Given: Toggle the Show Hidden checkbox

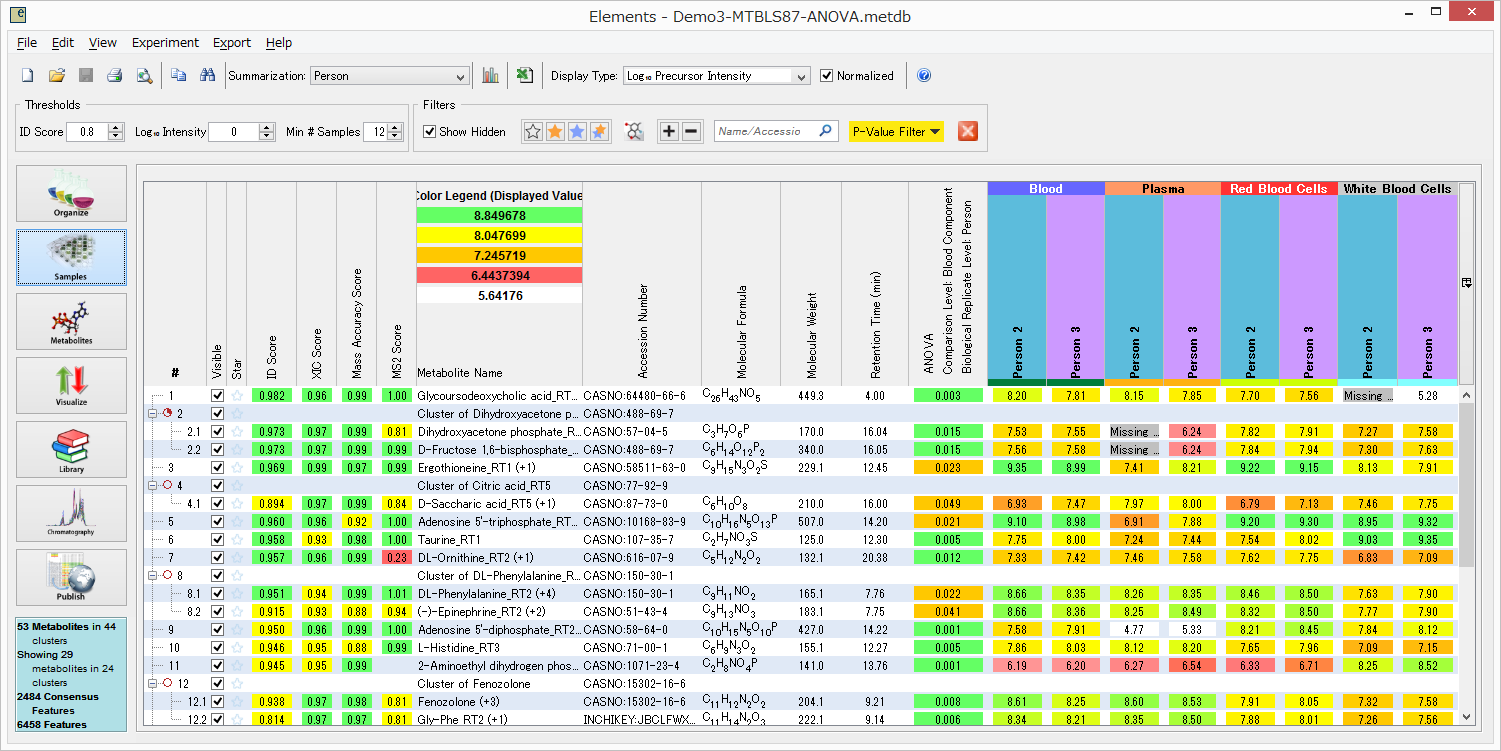Looking at the screenshot, I should pos(430,132).
